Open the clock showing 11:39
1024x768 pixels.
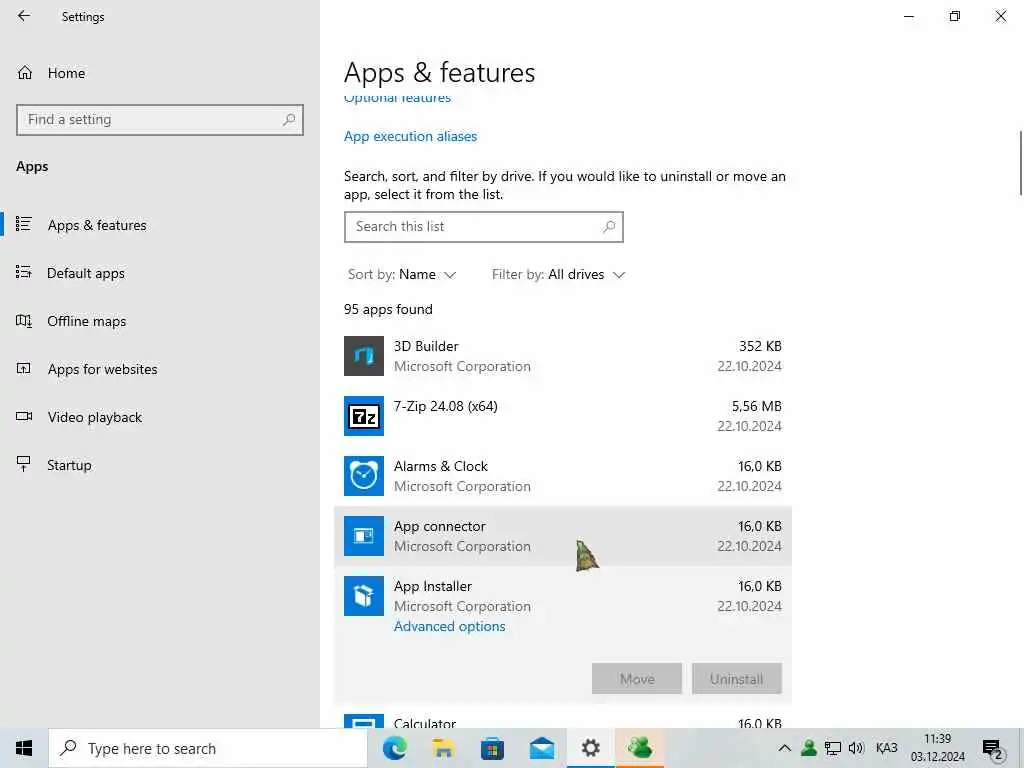tap(938, 748)
